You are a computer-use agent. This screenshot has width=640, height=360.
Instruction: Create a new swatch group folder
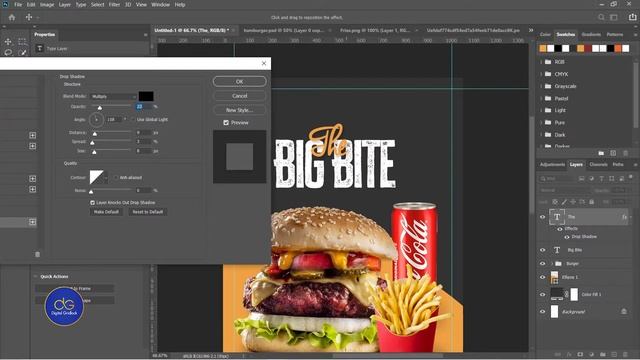[601, 153]
